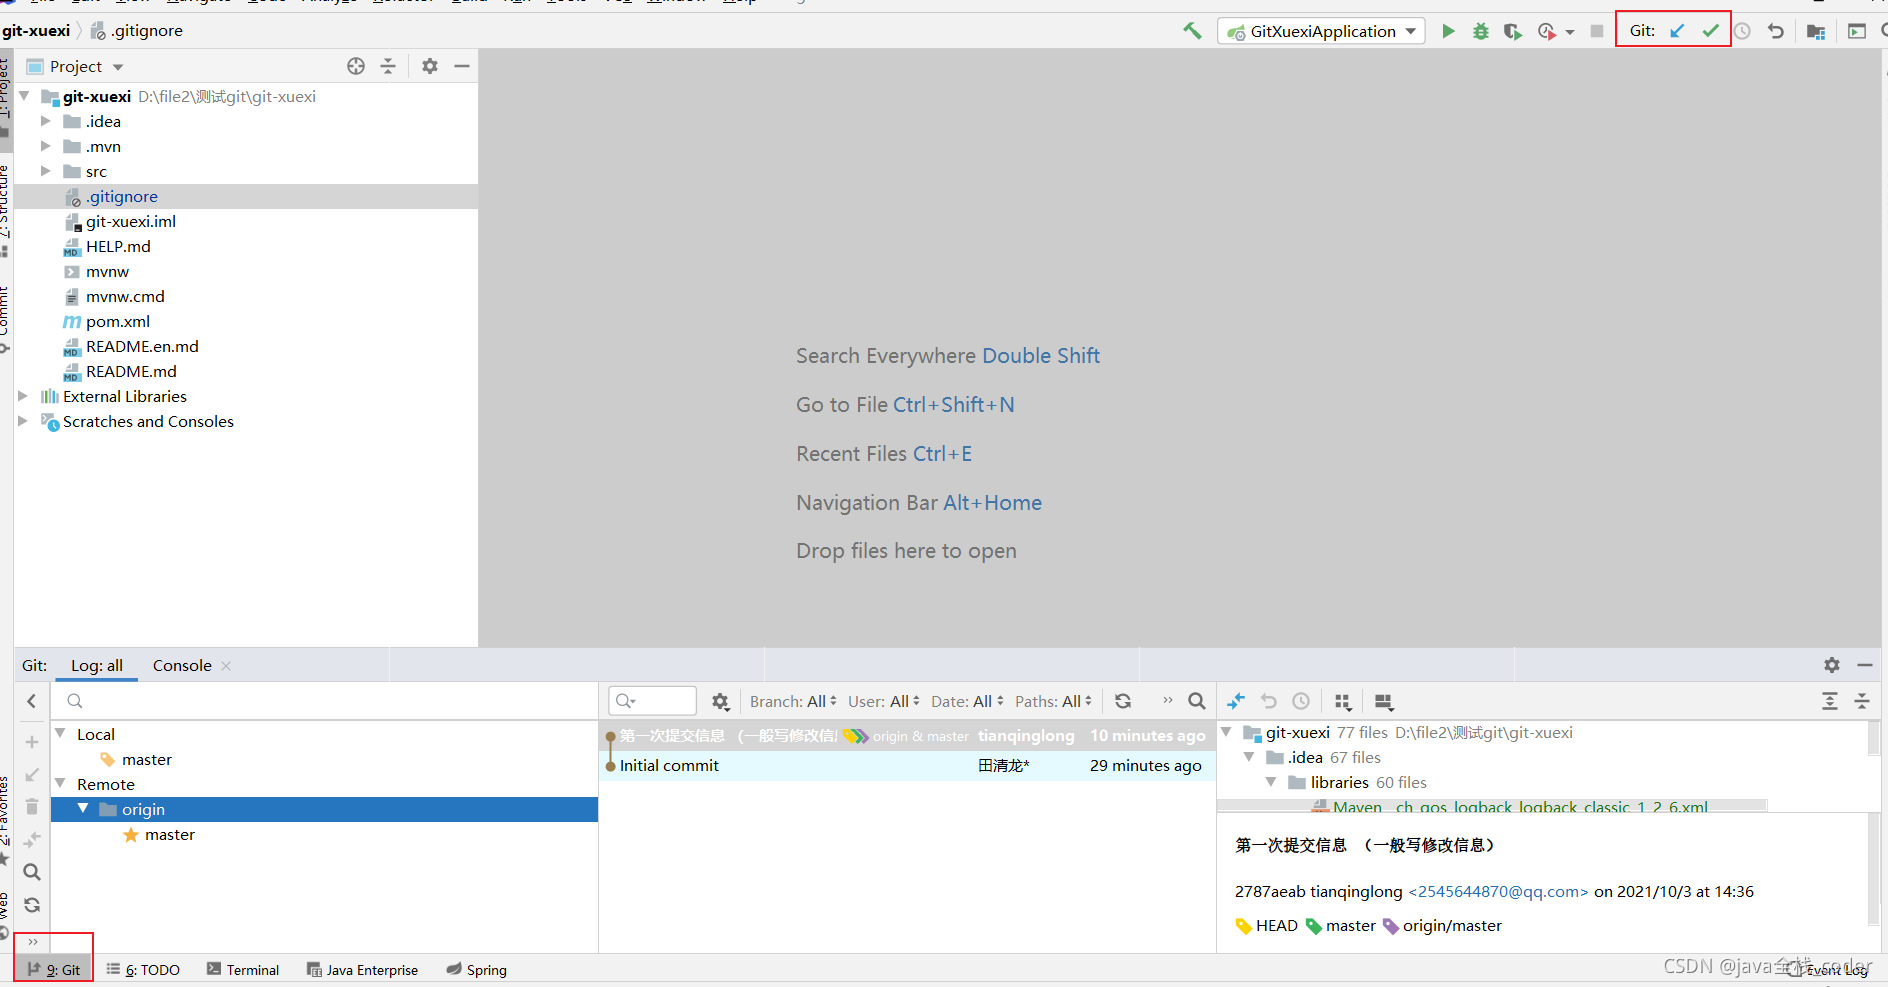Refresh the Git log
This screenshot has width=1888, height=987.
(x=1123, y=701)
